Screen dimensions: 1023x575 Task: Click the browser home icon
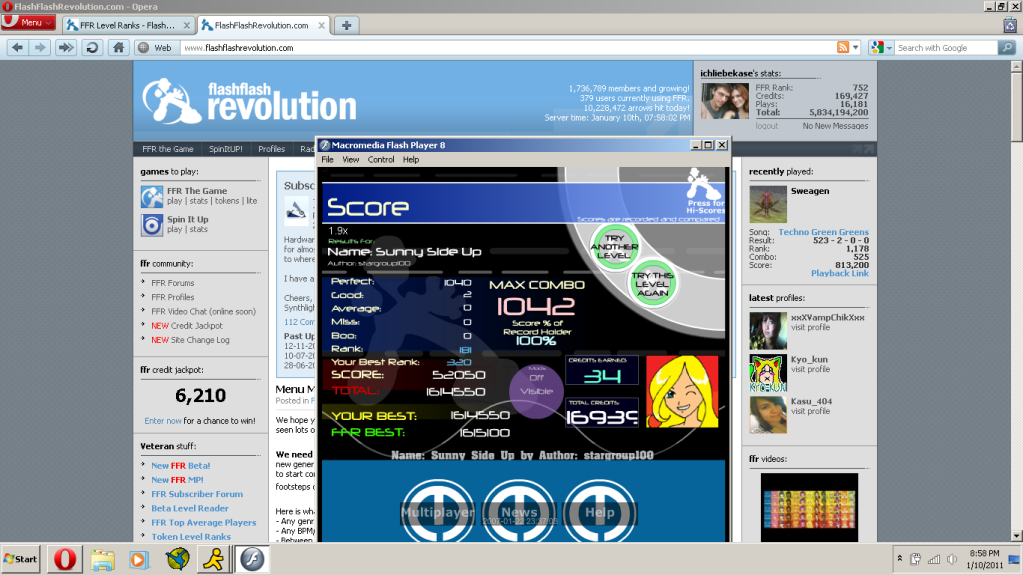pyautogui.click(x=118, y=47)
